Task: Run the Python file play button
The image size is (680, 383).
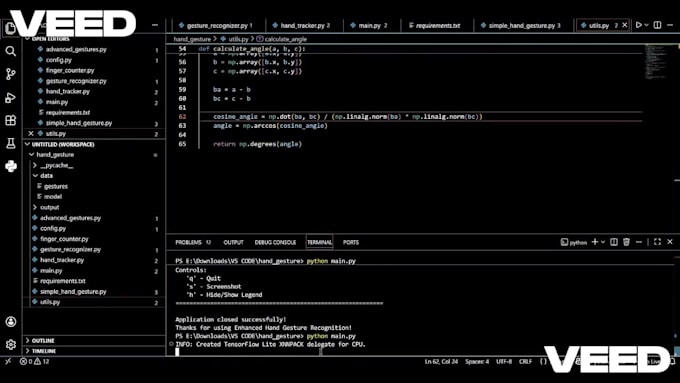Action: click(x=638, y=25)
